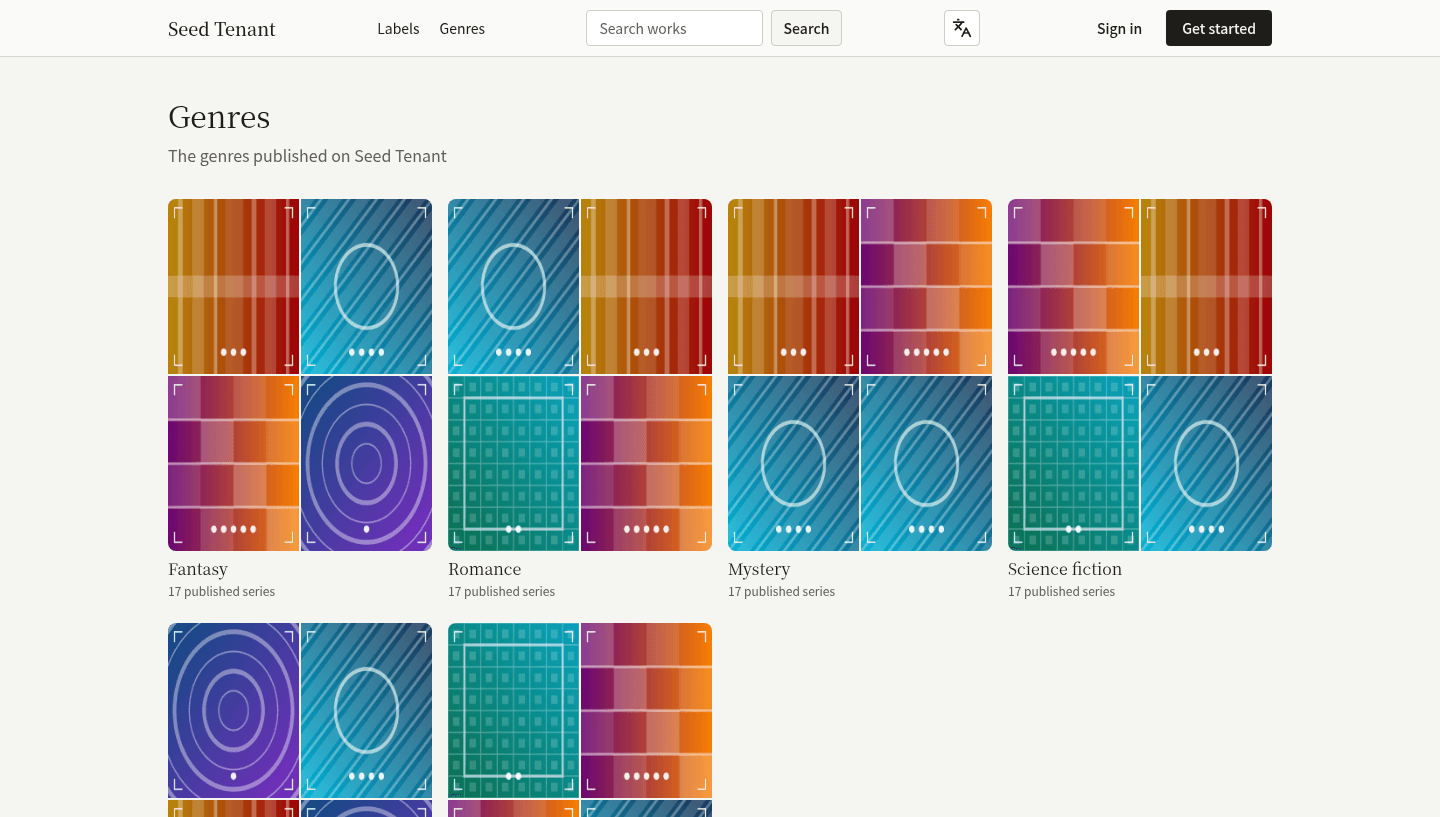Image resolution: width=1440 pixels, height=817 pixels.
Task: Open Mystery's red striped cover
Action: tap(793, 286)
